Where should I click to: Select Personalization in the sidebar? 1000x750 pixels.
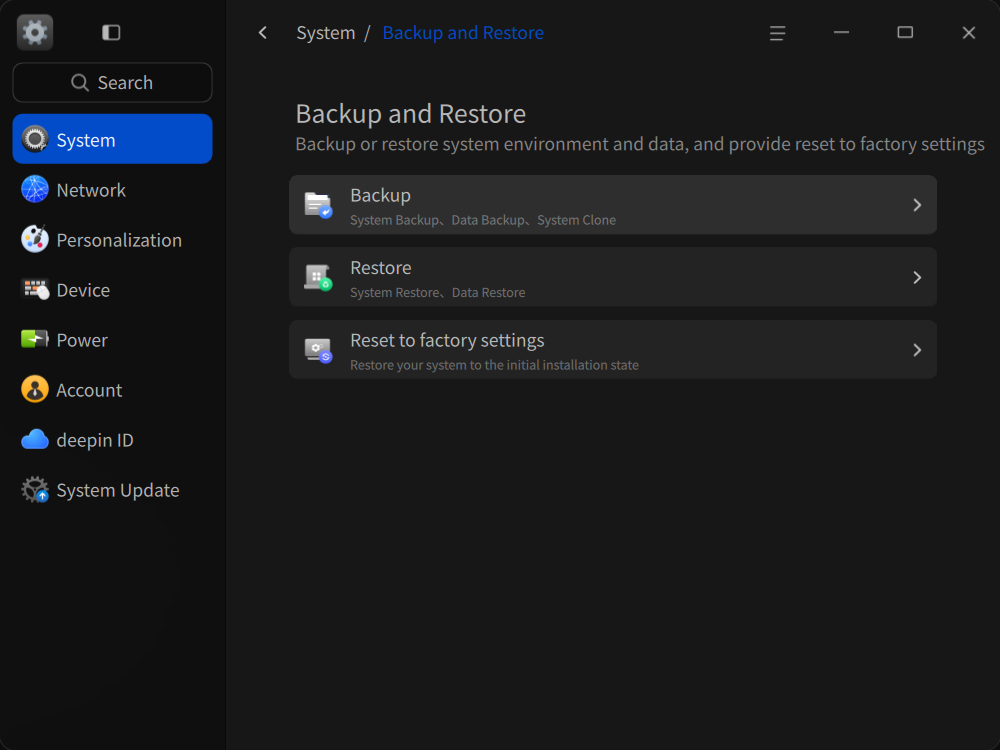point(112,239)
